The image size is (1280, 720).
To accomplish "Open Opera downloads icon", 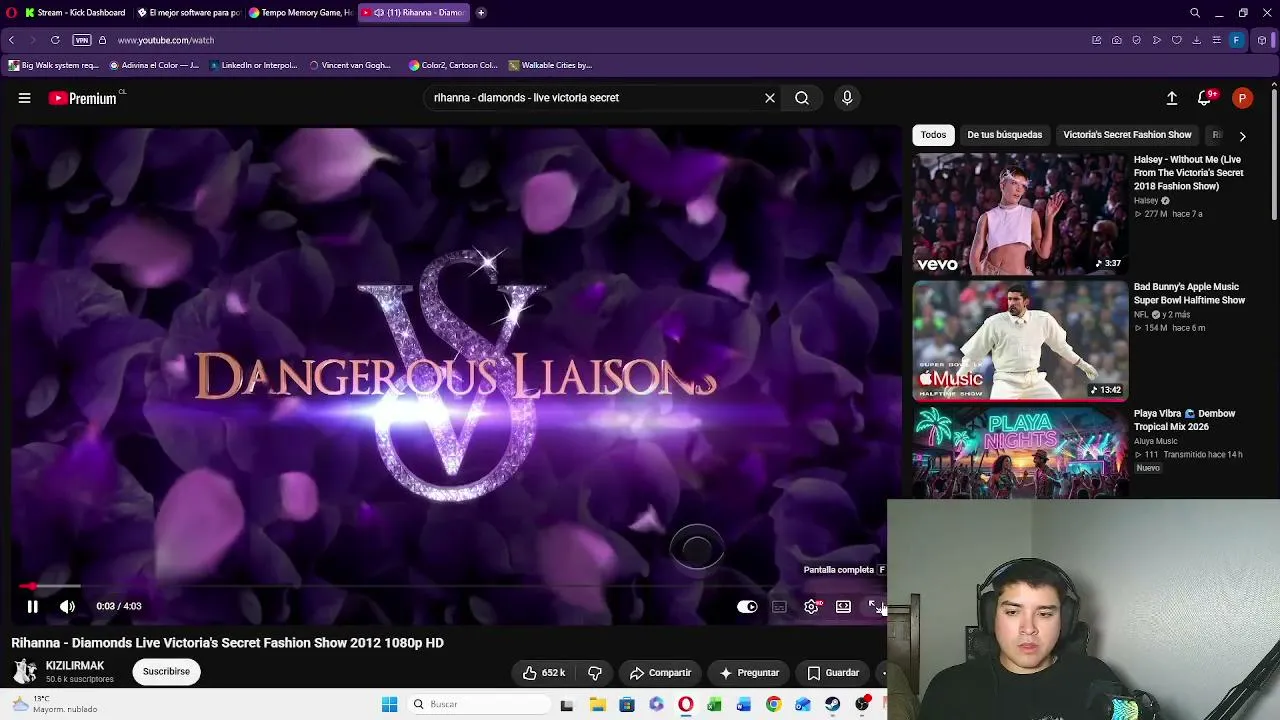I will point(1197,40).
